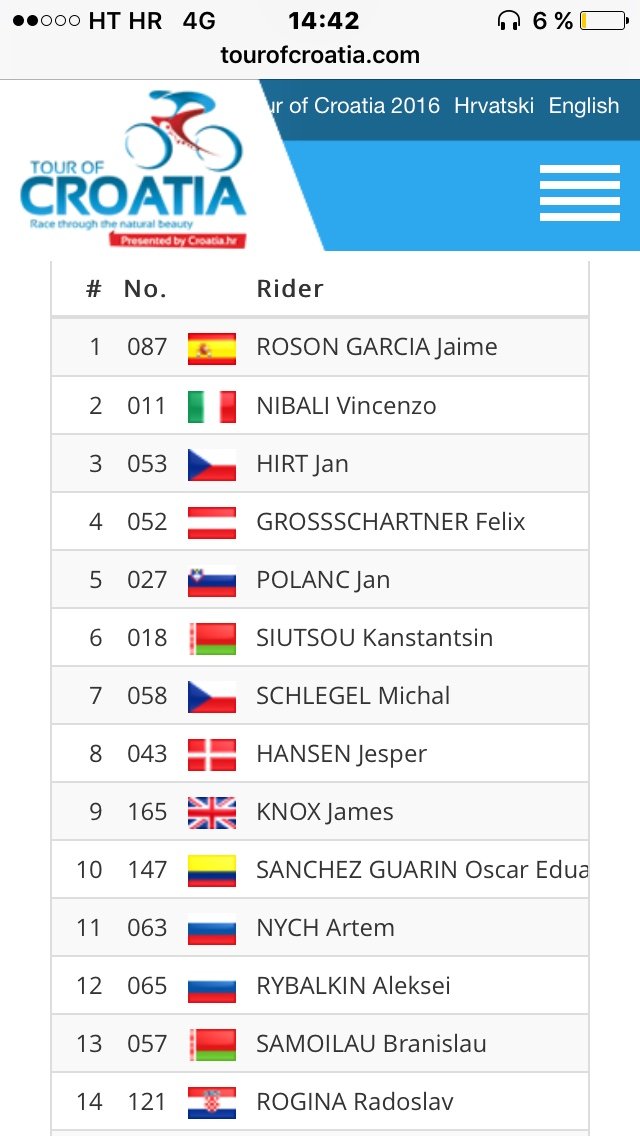
Task: Tap the Colombian flag beside Sanchez Guarin
Action: click(x=212, y=870)
